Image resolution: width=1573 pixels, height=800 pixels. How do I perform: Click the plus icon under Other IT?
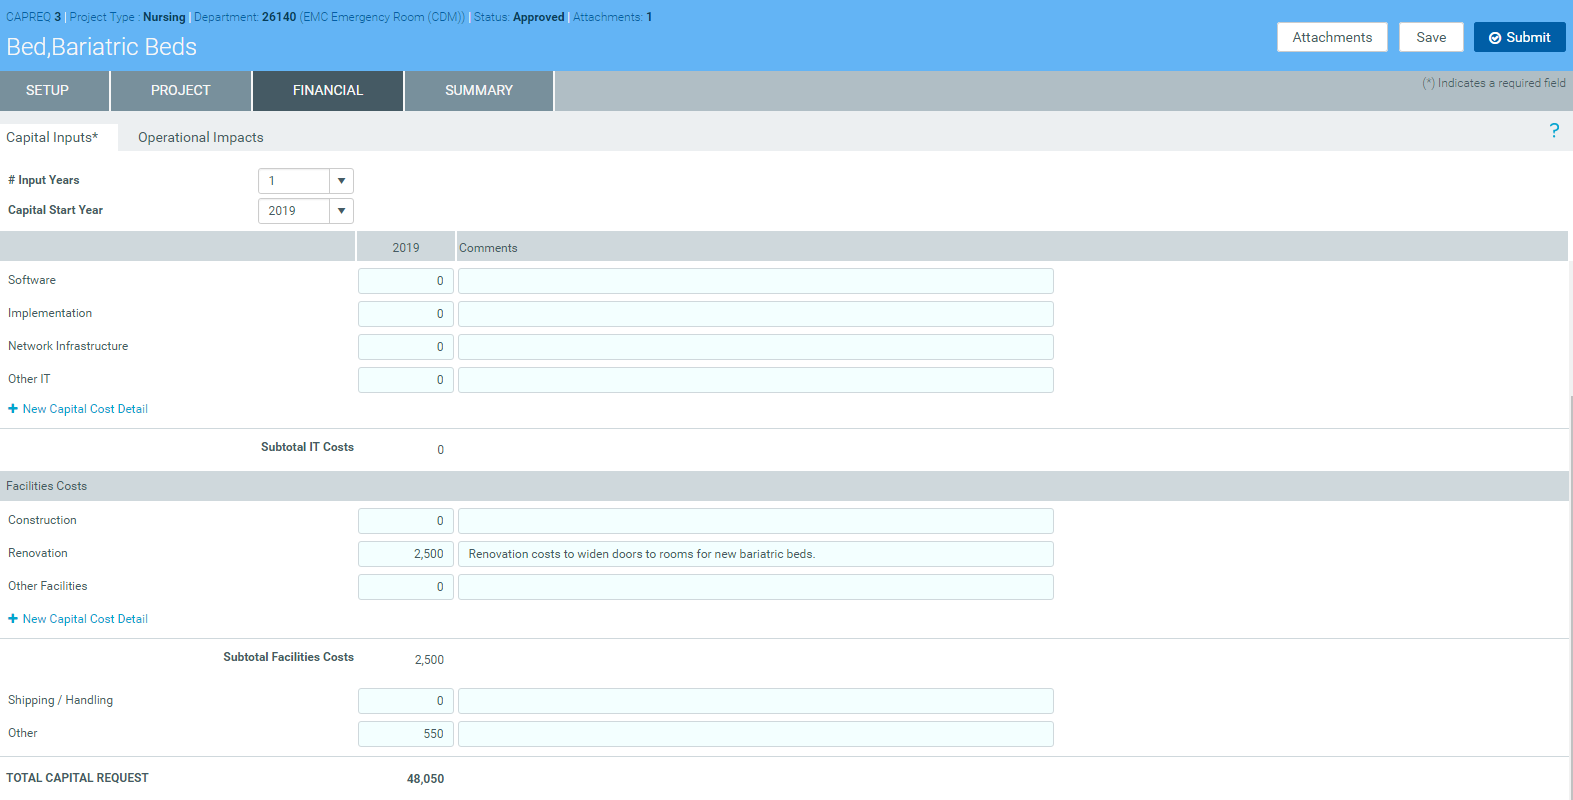point(13,409)
